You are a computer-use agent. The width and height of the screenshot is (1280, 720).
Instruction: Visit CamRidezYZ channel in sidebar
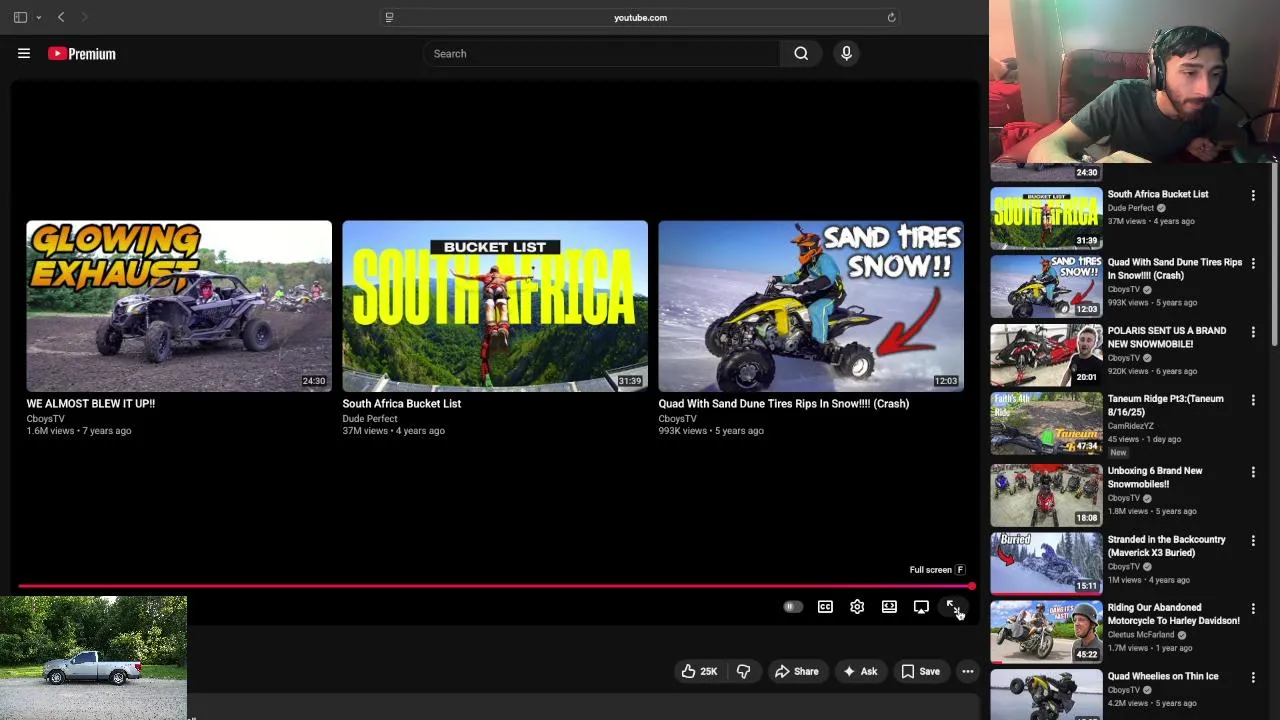coord(1130,426)
